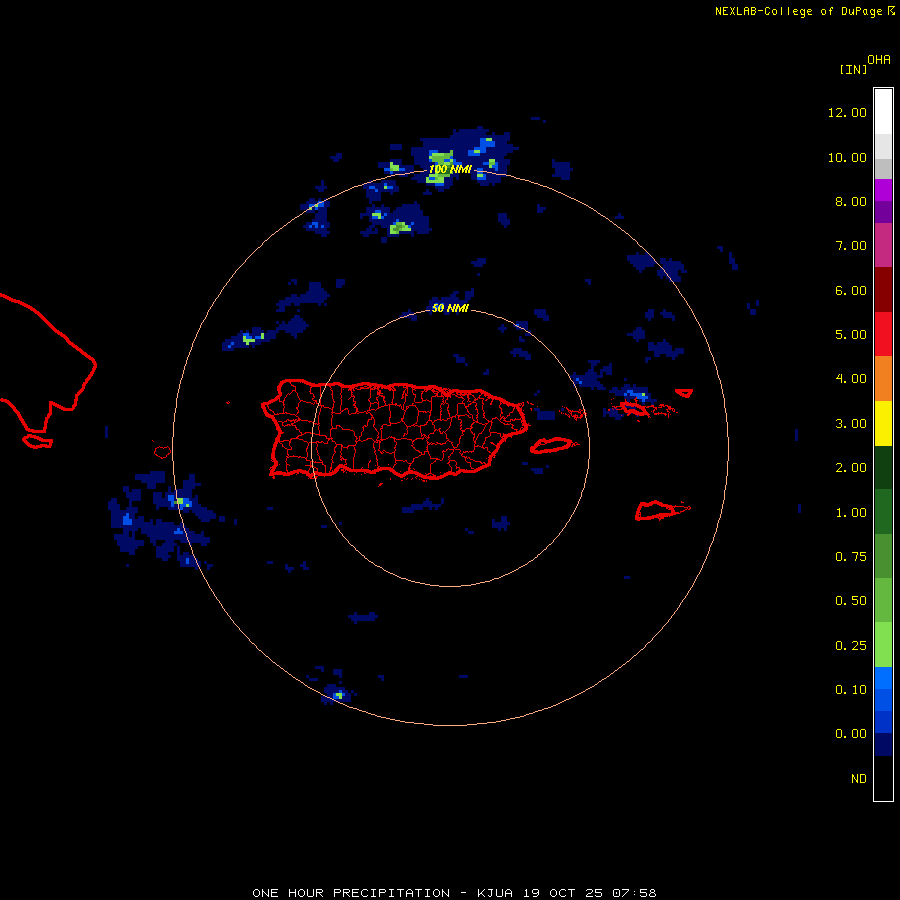The height and width of the screenshot is (900, 900).
Task: Click the 100 NMI range ring label
Action: tap(450, 169)
